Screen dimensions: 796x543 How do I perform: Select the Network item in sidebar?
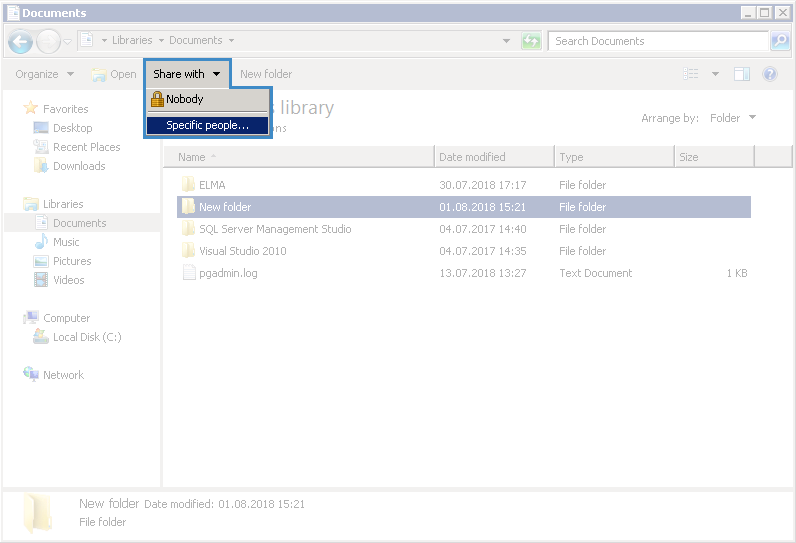[x=63, y=375]
